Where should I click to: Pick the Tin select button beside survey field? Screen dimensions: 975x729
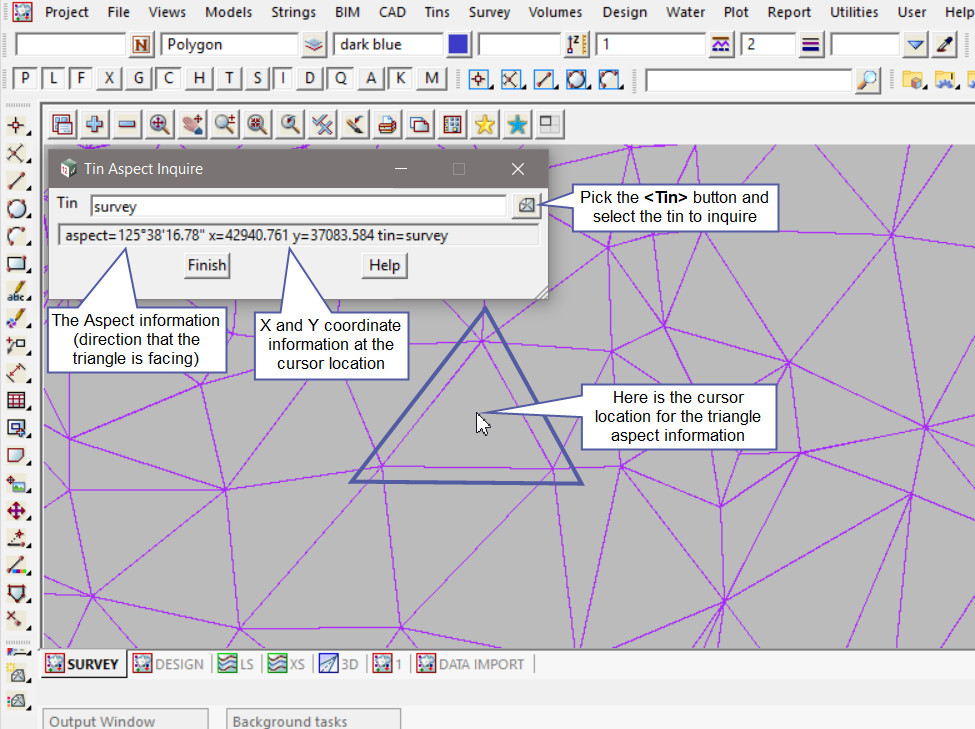[526, 206]
